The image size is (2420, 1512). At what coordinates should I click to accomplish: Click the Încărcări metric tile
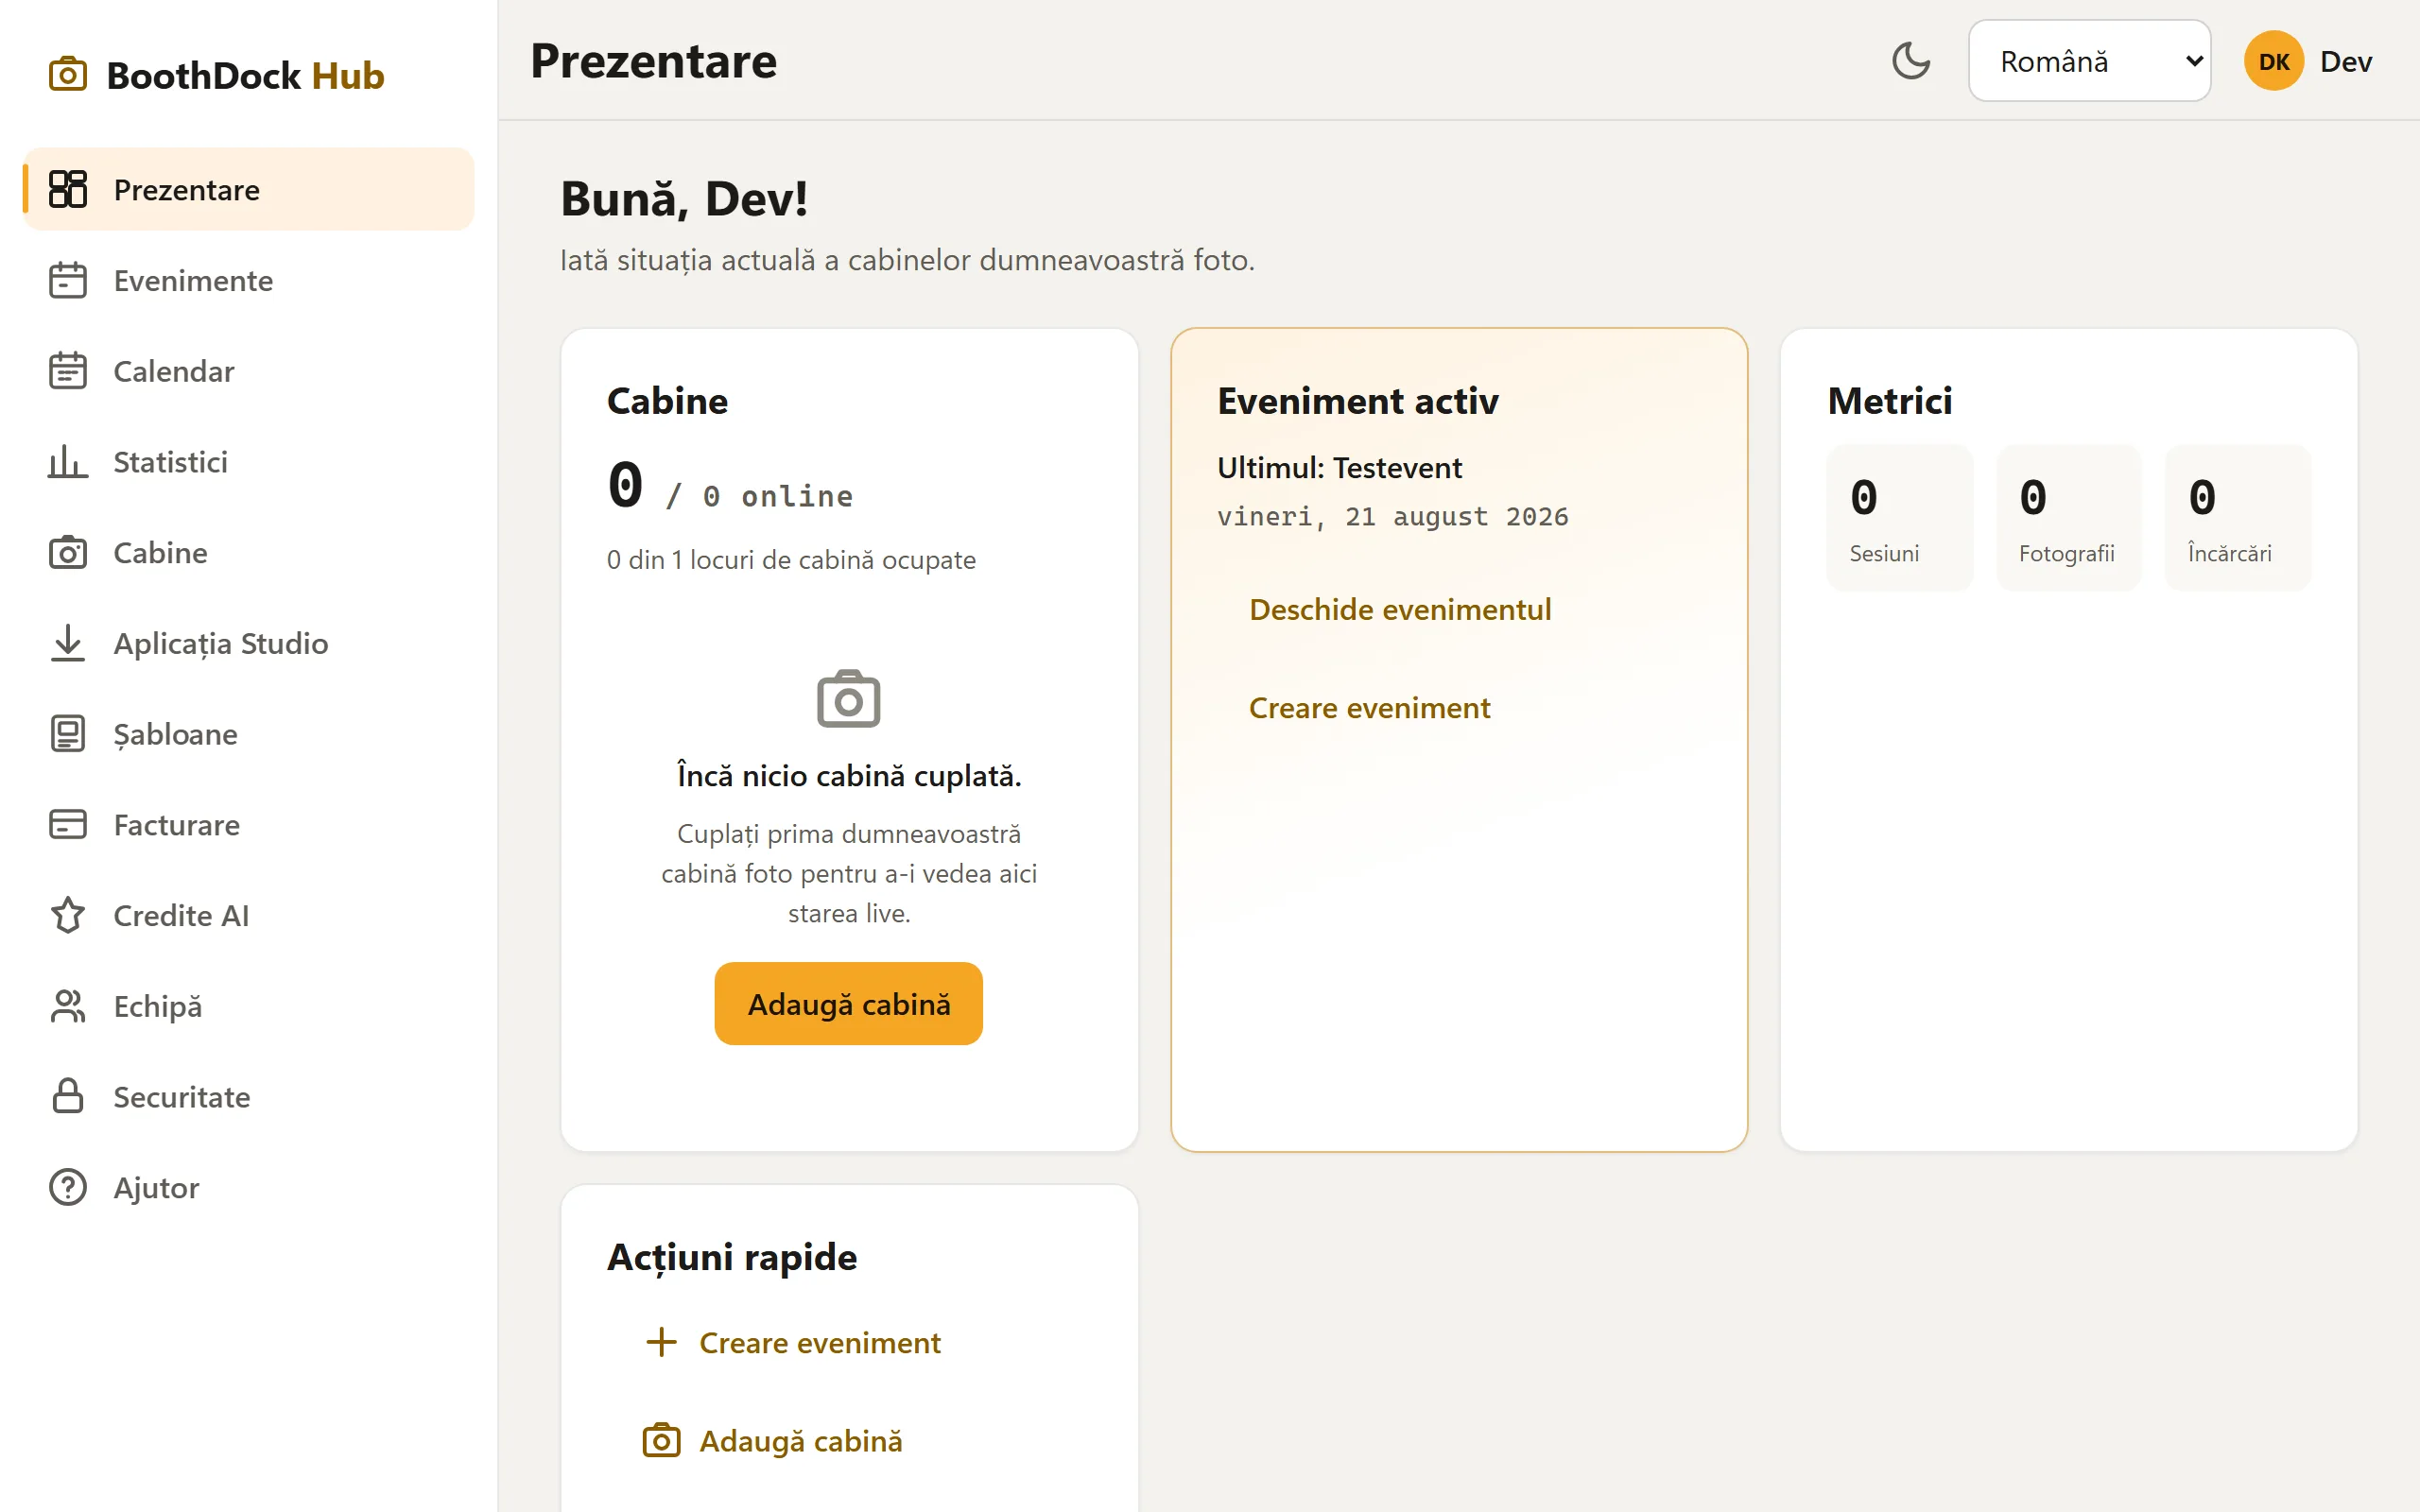tap(2238, 518)
